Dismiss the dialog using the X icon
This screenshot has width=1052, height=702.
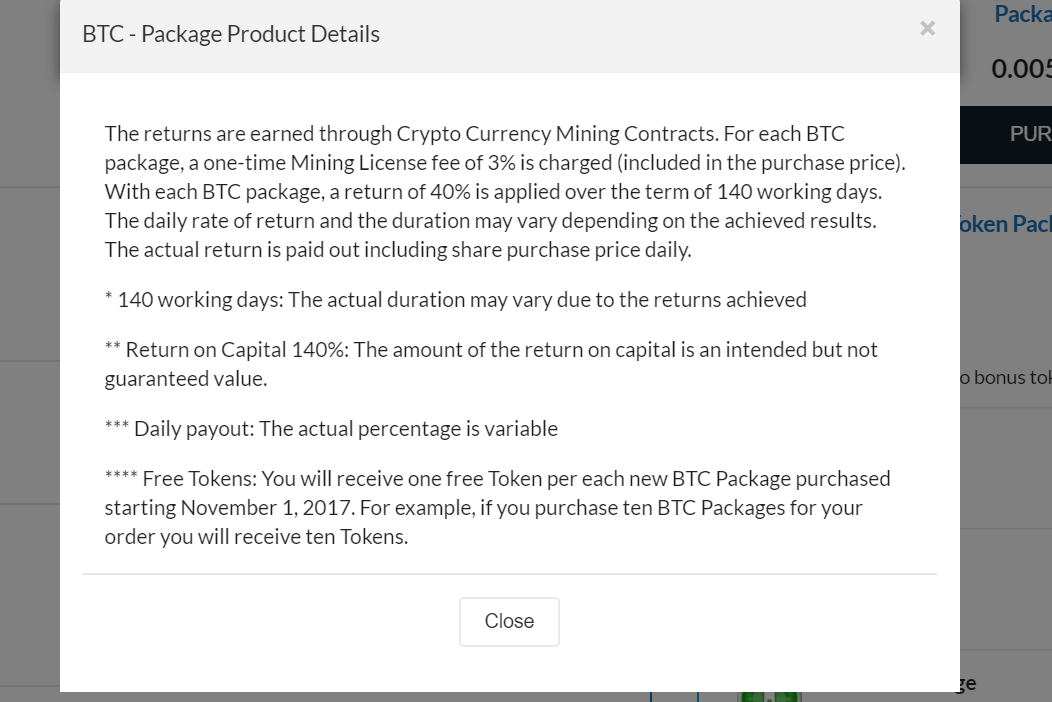point(927,28)
